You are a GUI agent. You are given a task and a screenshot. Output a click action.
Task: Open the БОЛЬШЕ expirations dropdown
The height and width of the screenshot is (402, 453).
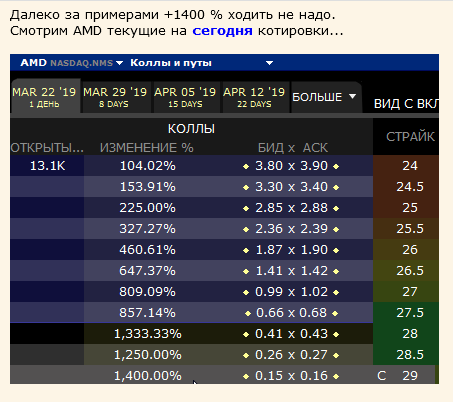pyautogui.click(x=324, y=97)
